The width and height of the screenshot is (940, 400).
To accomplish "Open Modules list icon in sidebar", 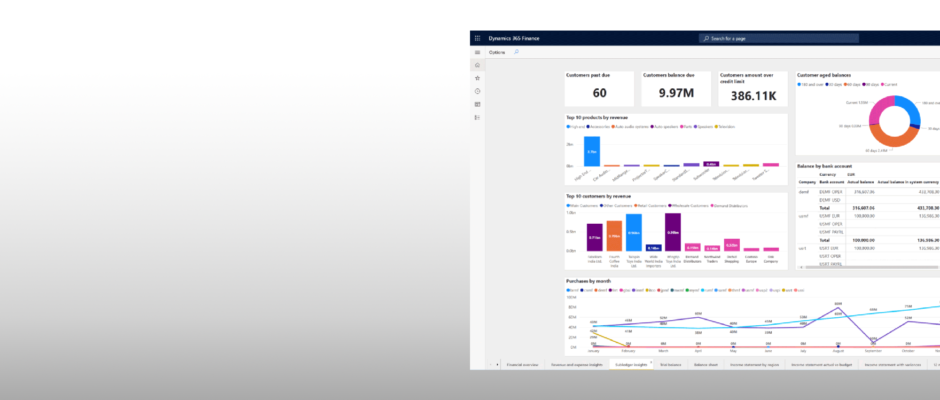I will (x=477, y=118).
